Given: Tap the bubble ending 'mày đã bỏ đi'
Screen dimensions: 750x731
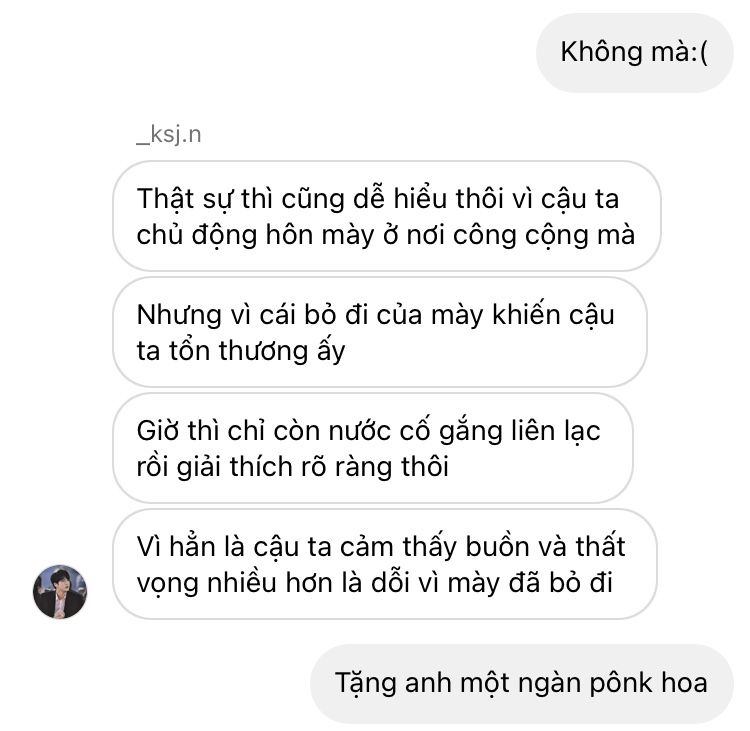Looking at the screenshot, I should (385, 565).
